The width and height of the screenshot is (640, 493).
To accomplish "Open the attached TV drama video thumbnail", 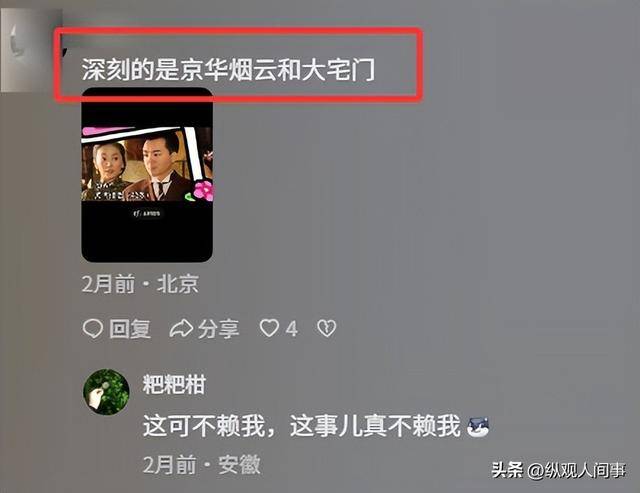I will pyautogui.click(x=147, y=175).
